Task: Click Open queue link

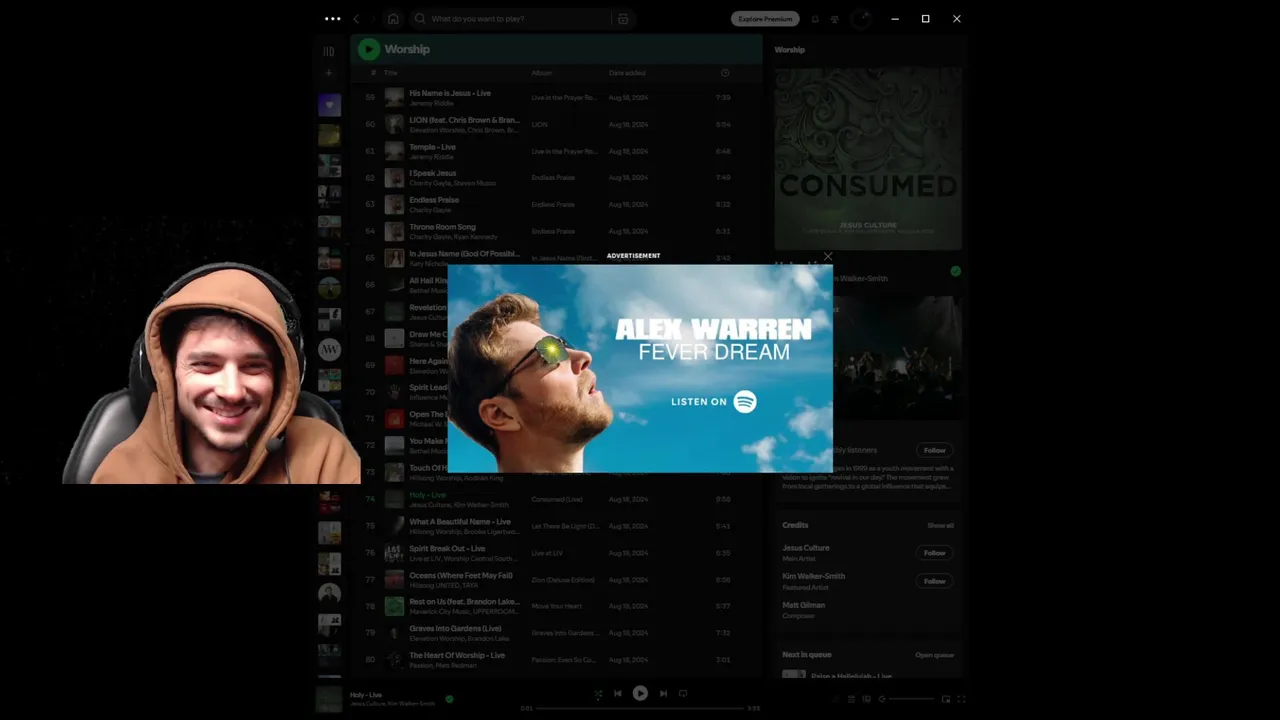Action: click(935, 655)
